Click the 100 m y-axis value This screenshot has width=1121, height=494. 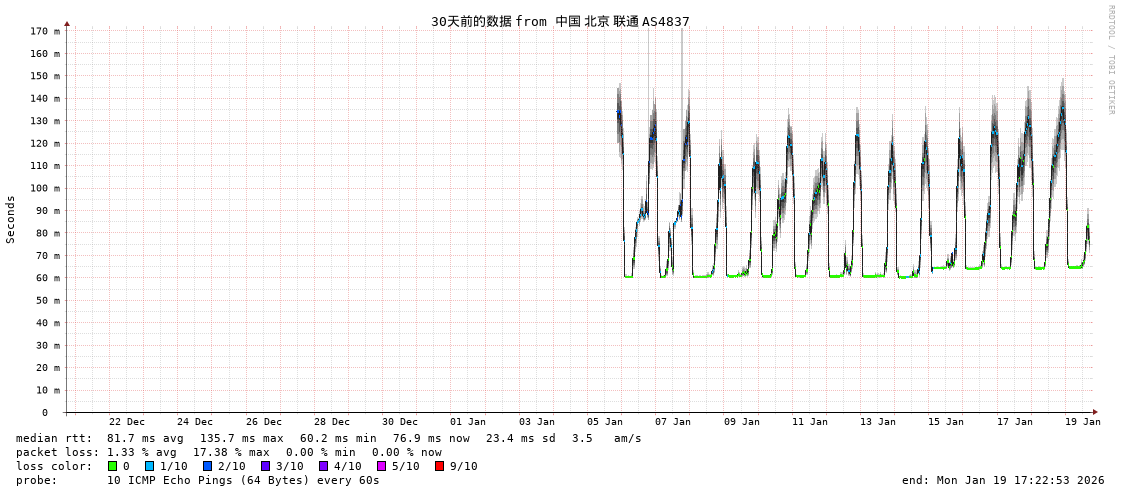click(x=46, y=188)
